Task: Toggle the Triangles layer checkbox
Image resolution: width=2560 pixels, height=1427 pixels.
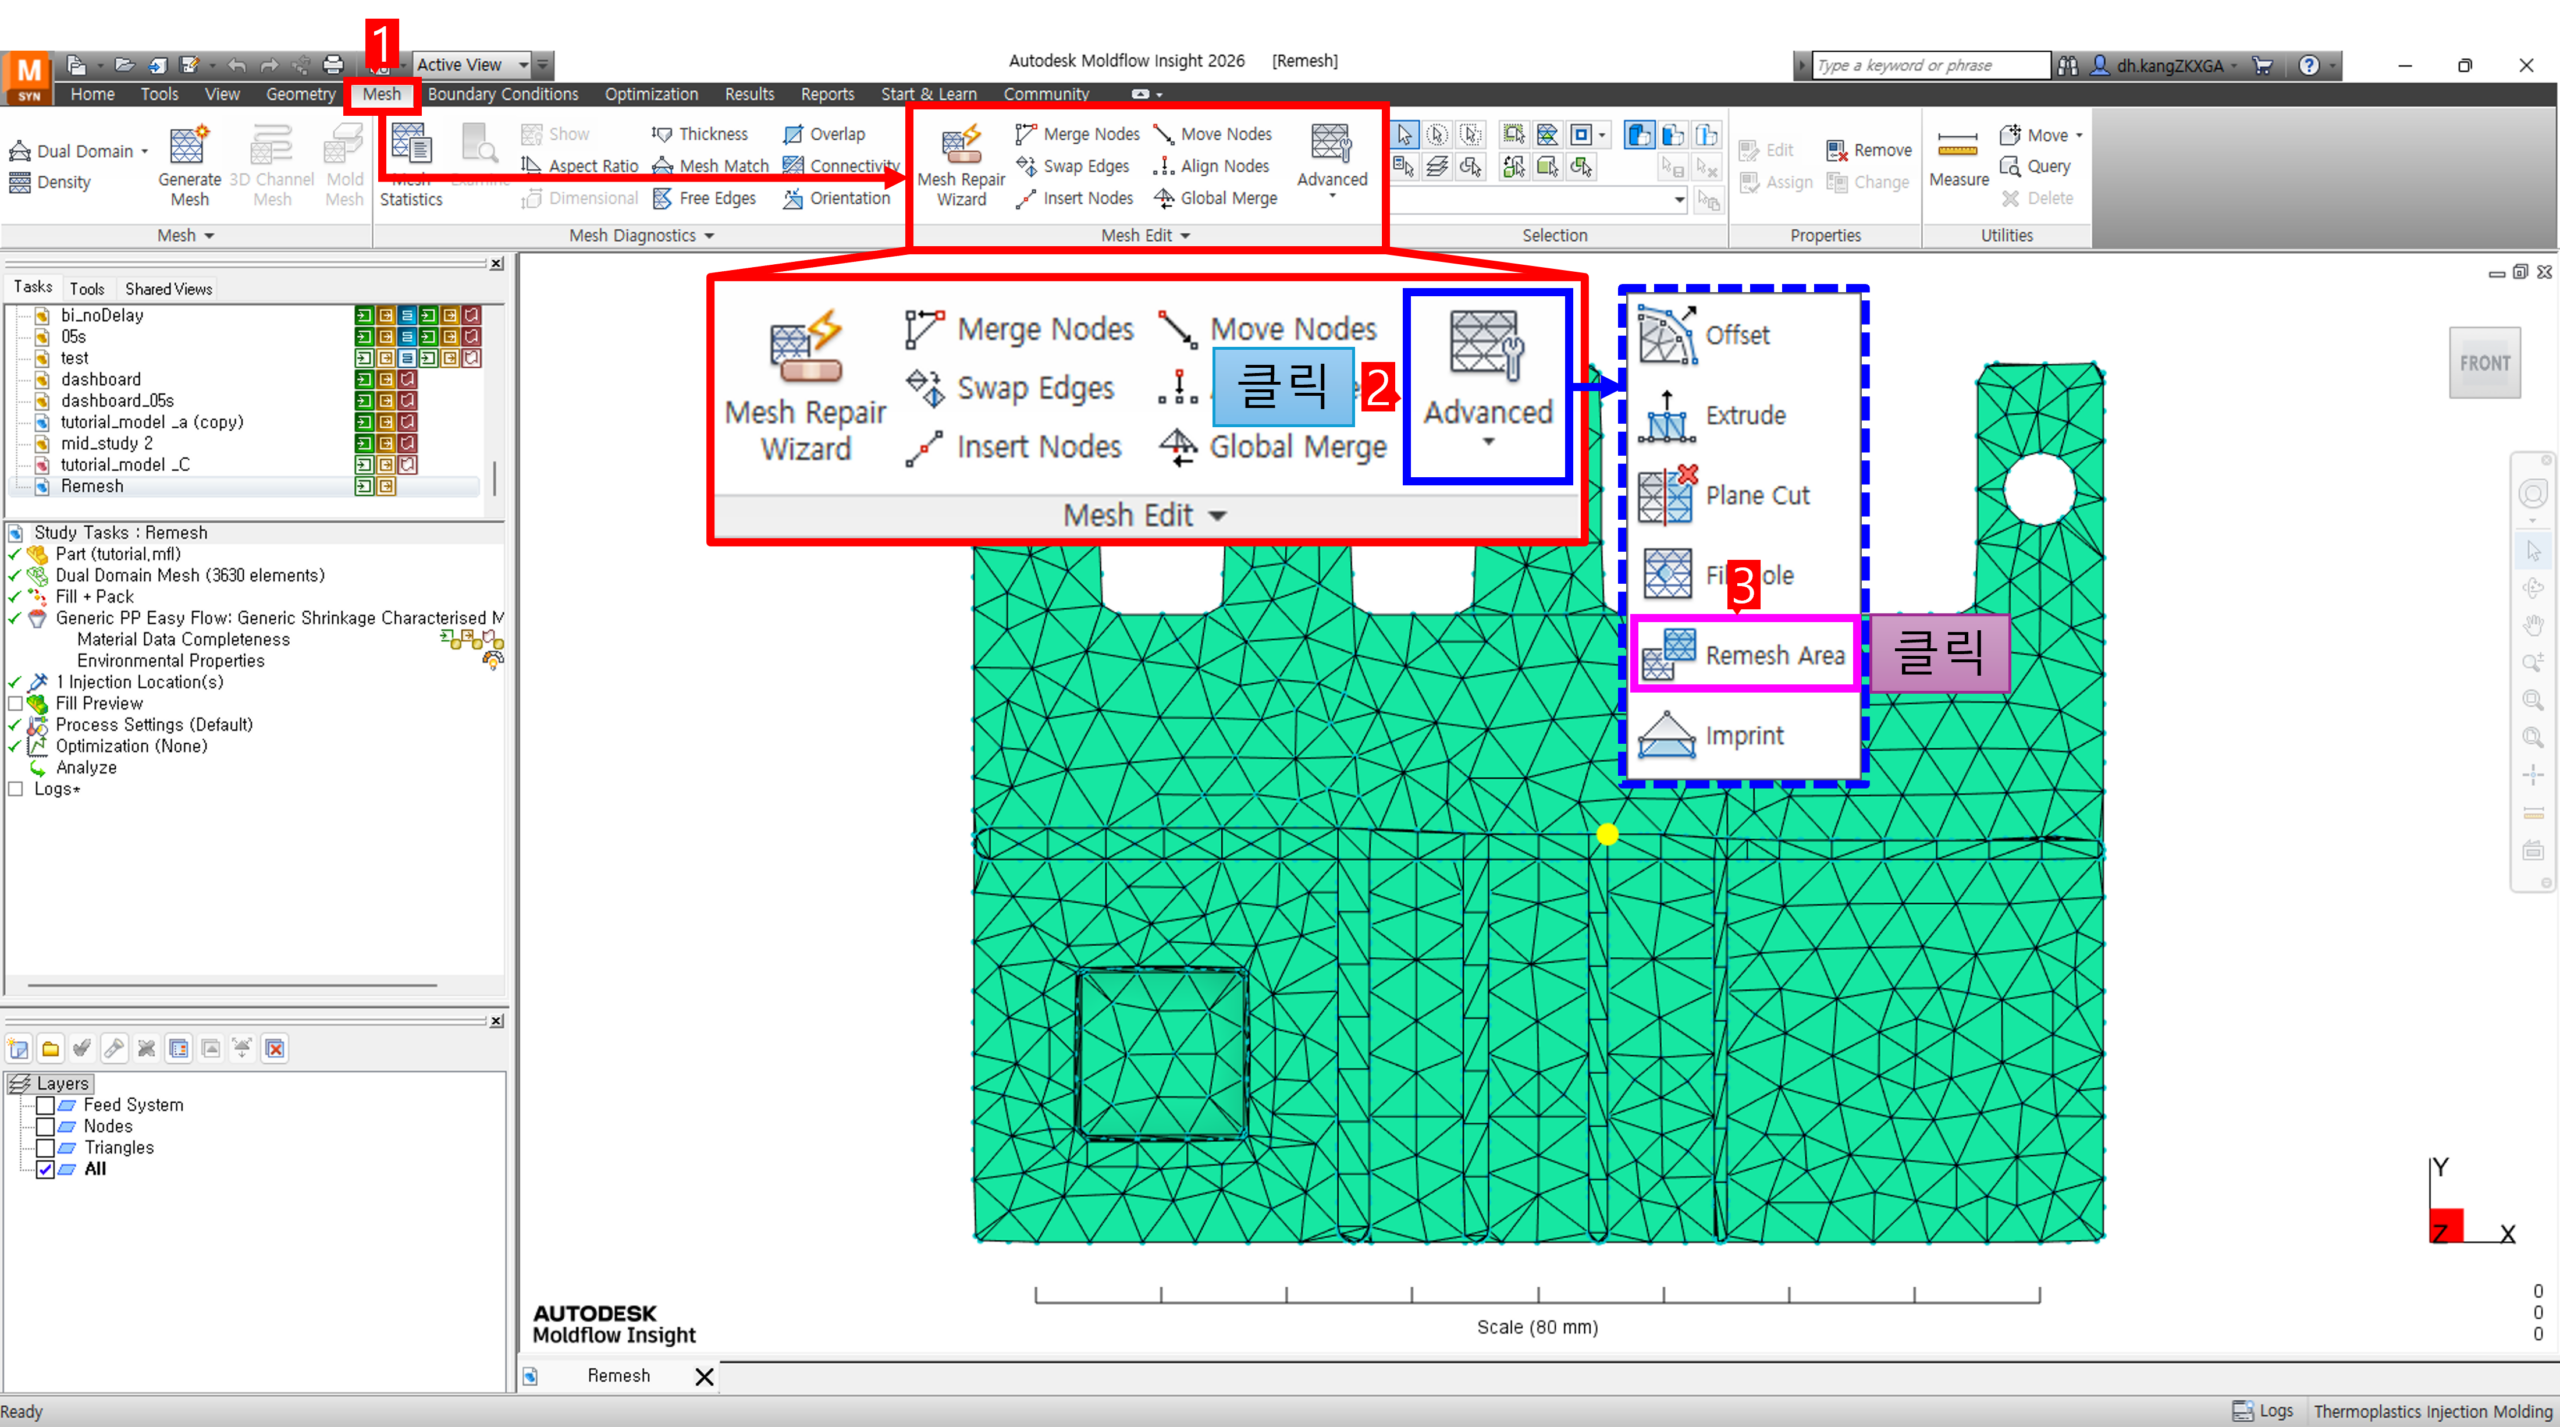Action: (45, 1147)
